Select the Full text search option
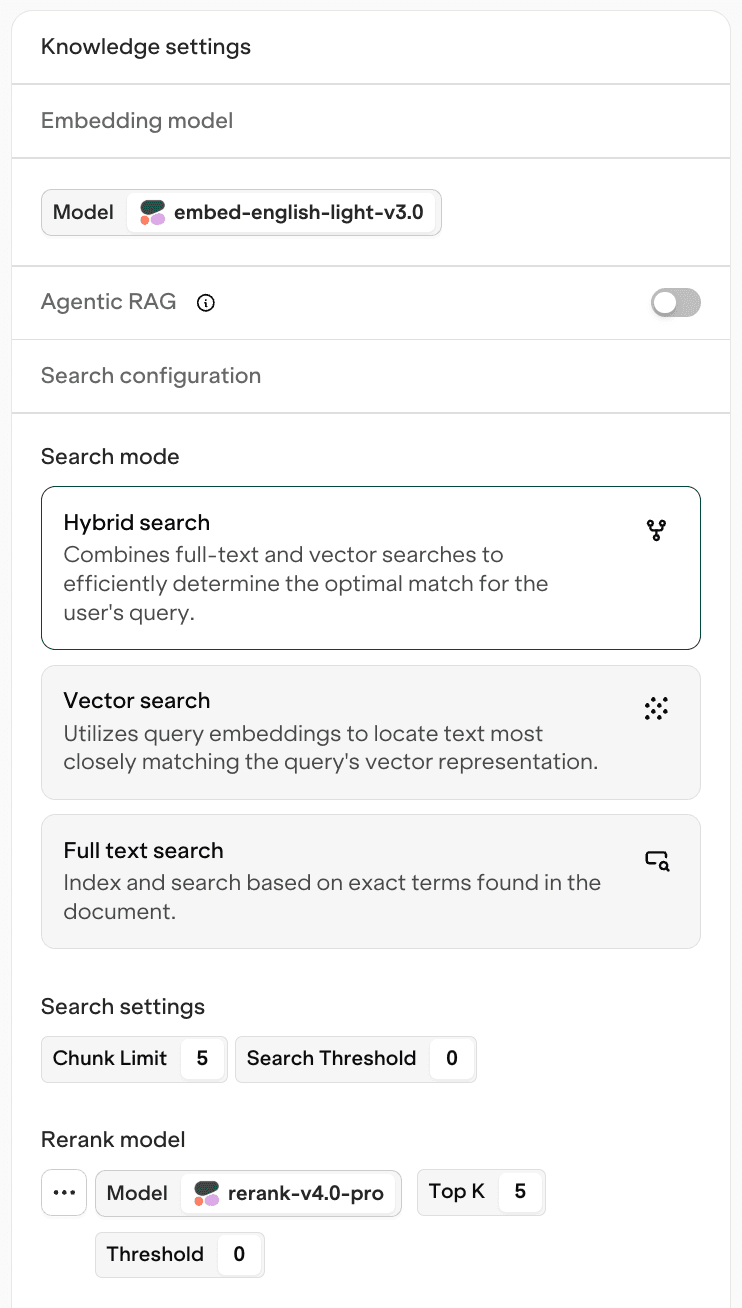 click(x=370, y=881)
